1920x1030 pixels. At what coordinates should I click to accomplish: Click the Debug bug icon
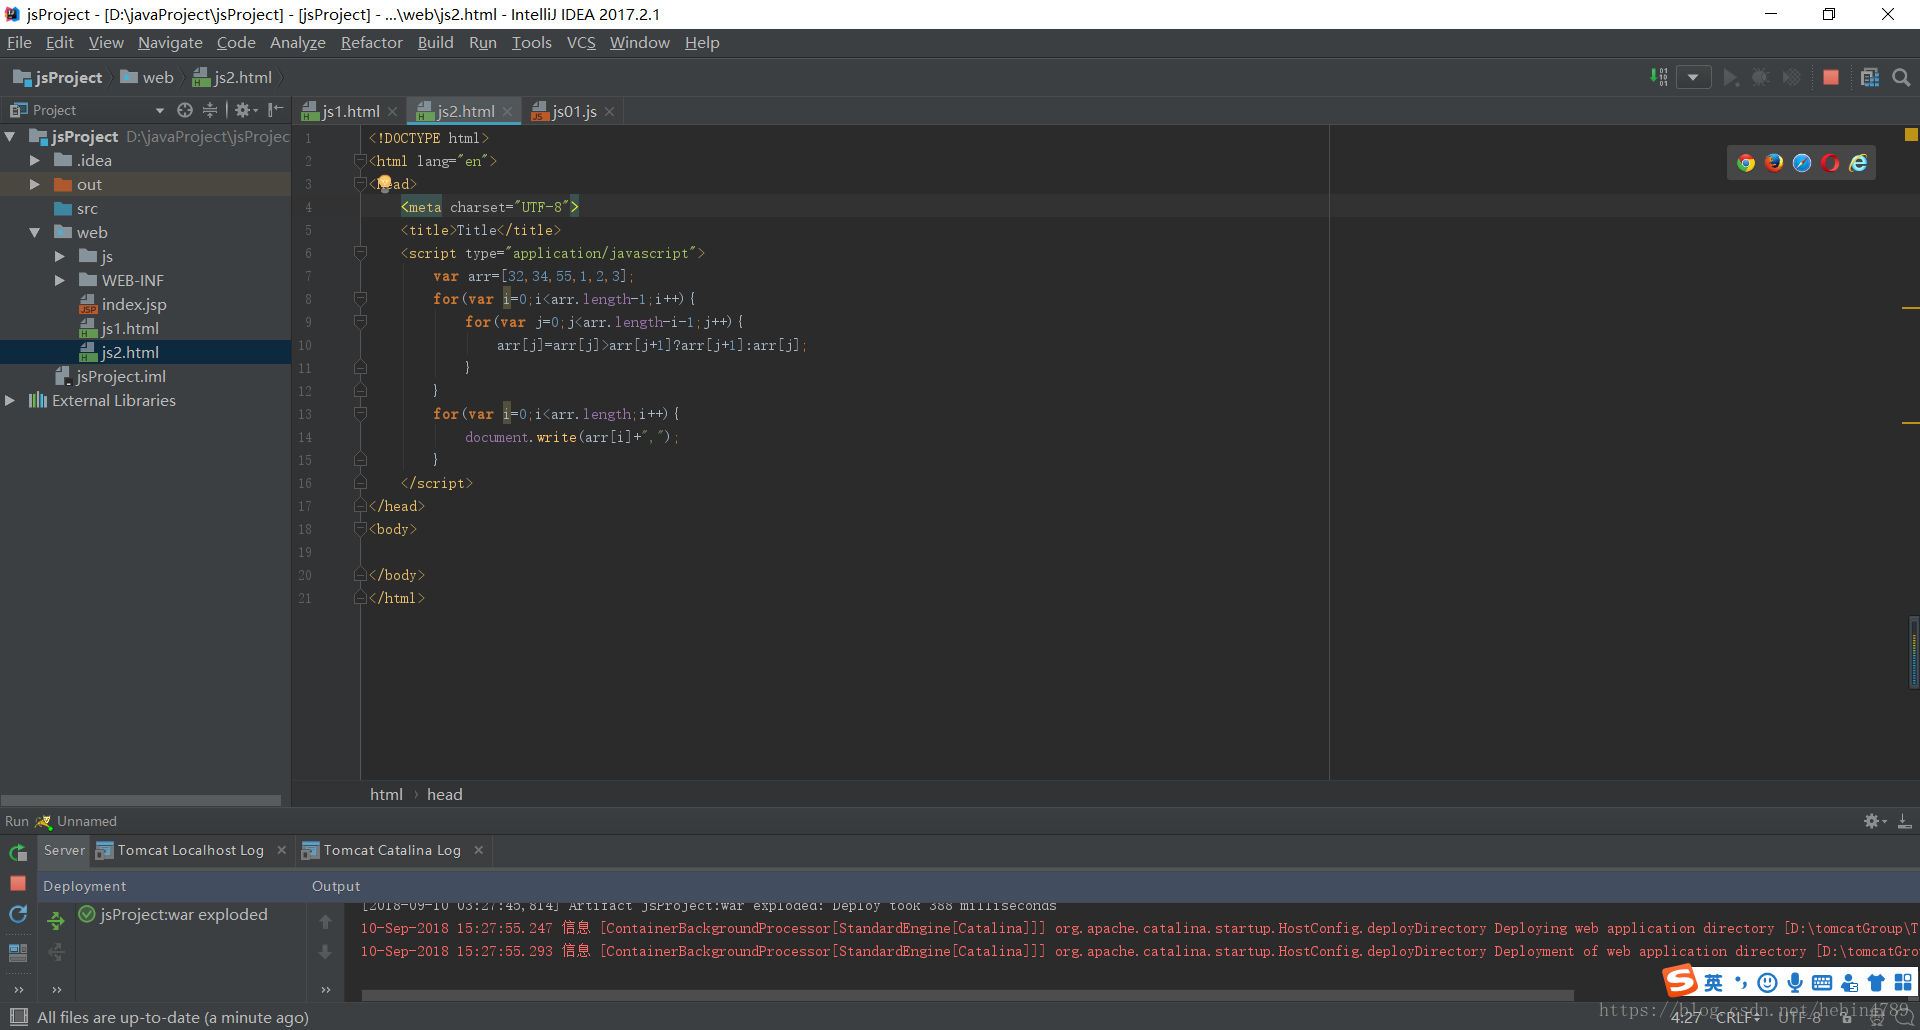point(1761,77)
